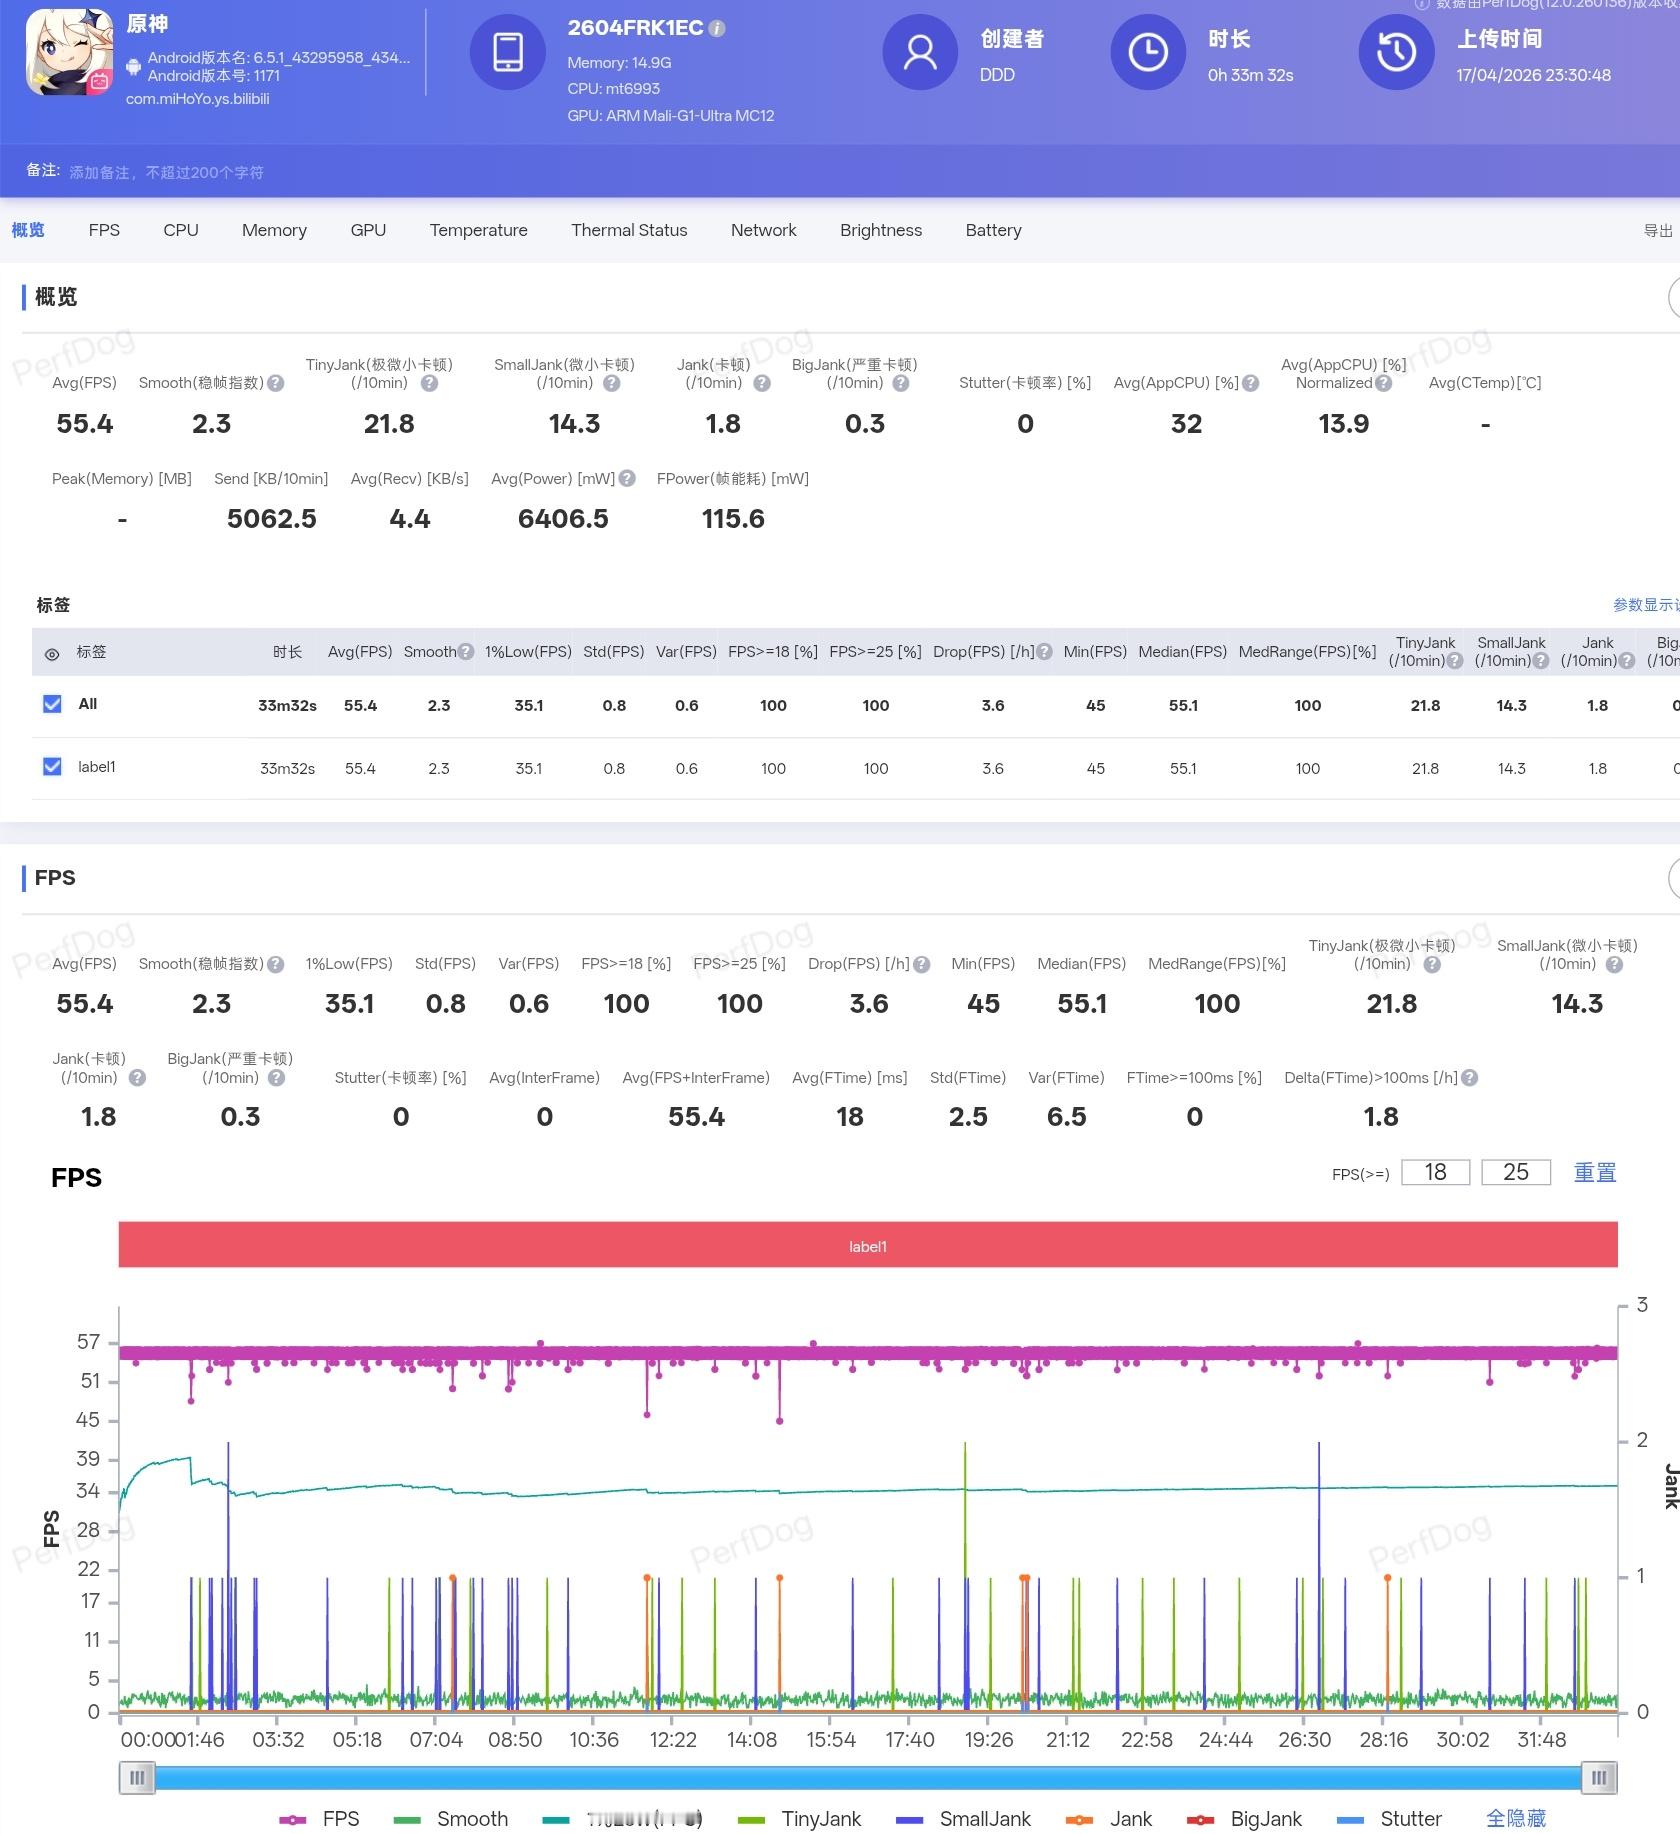Click help icon next to Smooth(稳帧指数) in overview
1680x1834 pixels.
point(276,383)
